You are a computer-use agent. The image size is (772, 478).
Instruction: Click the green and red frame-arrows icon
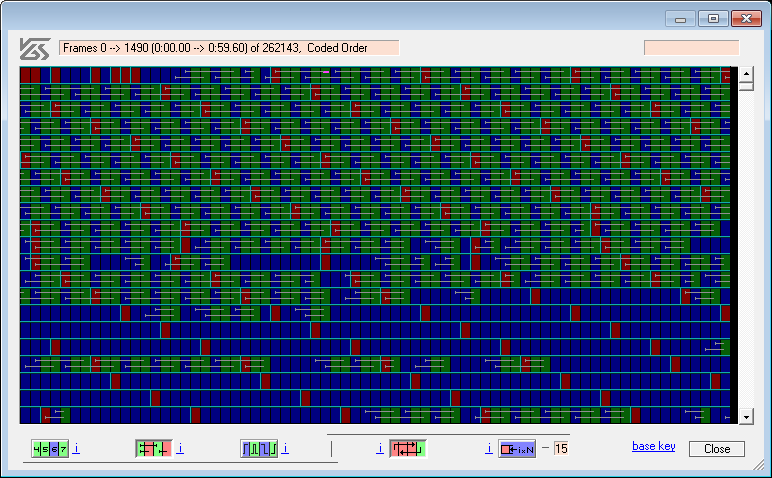point(154,449)
